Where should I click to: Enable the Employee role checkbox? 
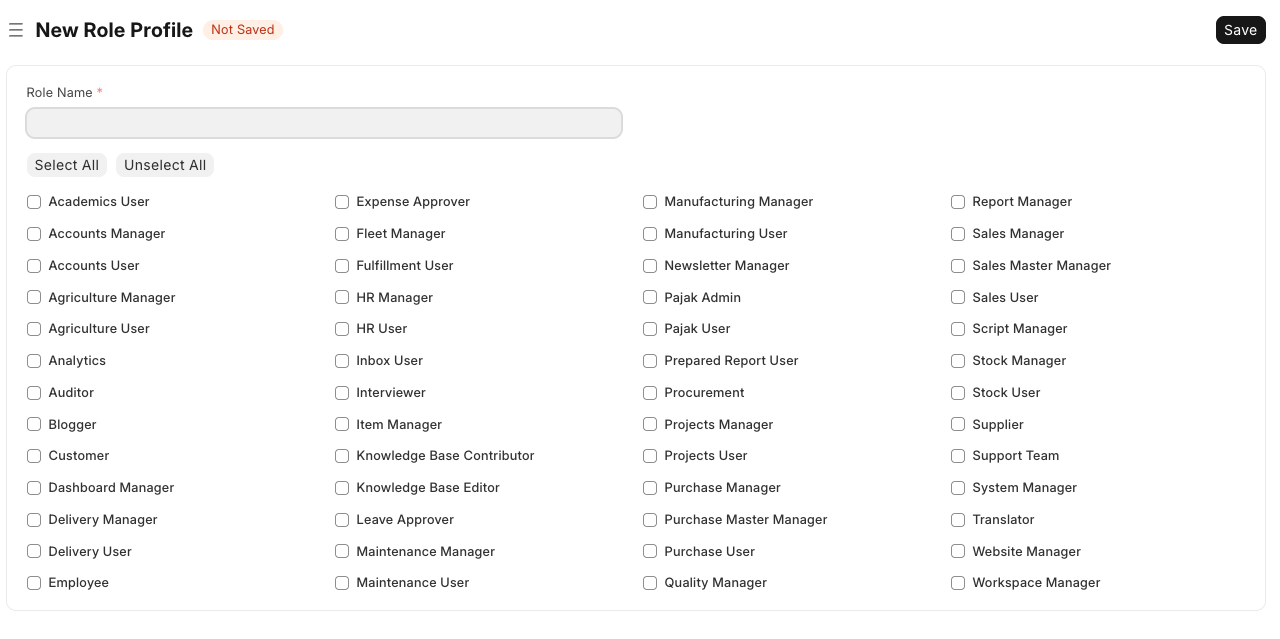[34, 583]
